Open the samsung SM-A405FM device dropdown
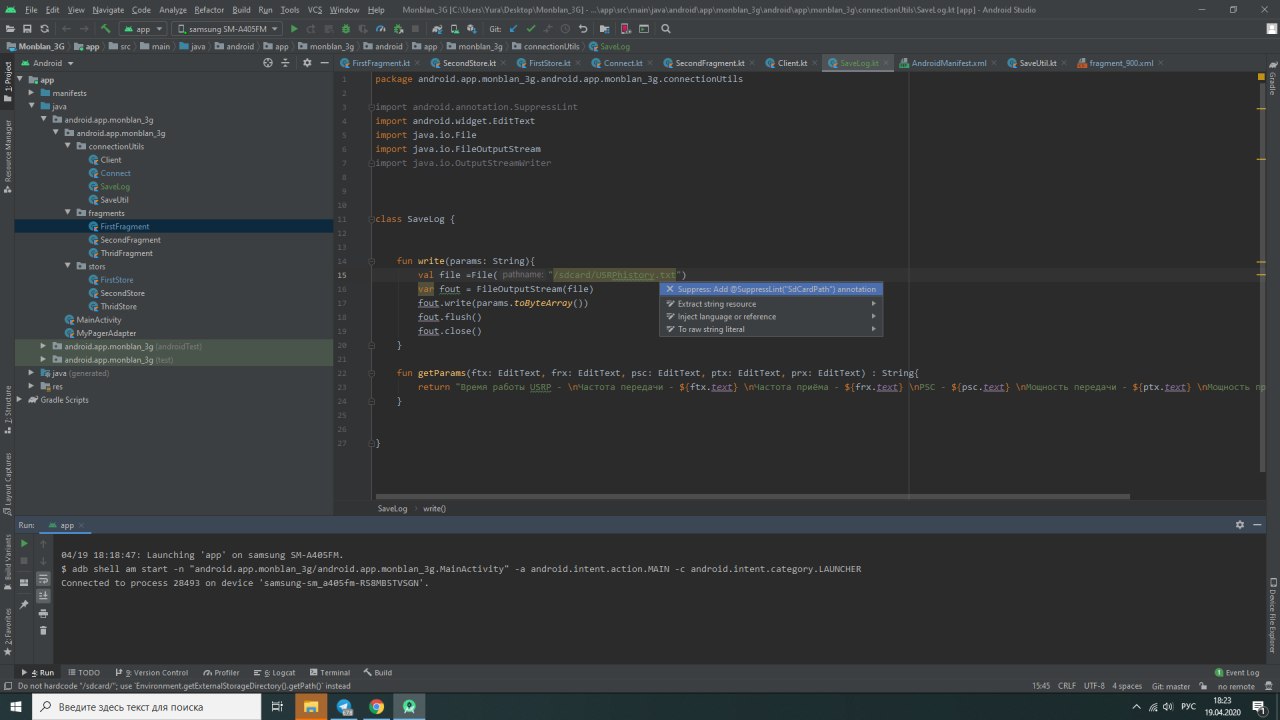The height and width of the screenshot is (720, 1280). click(x=227, y=29)
